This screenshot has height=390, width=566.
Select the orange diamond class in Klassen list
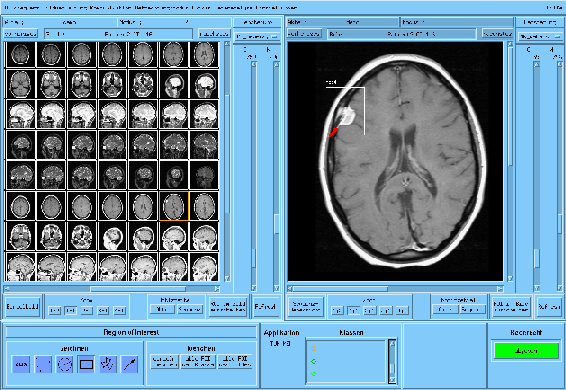coord(313,348)
